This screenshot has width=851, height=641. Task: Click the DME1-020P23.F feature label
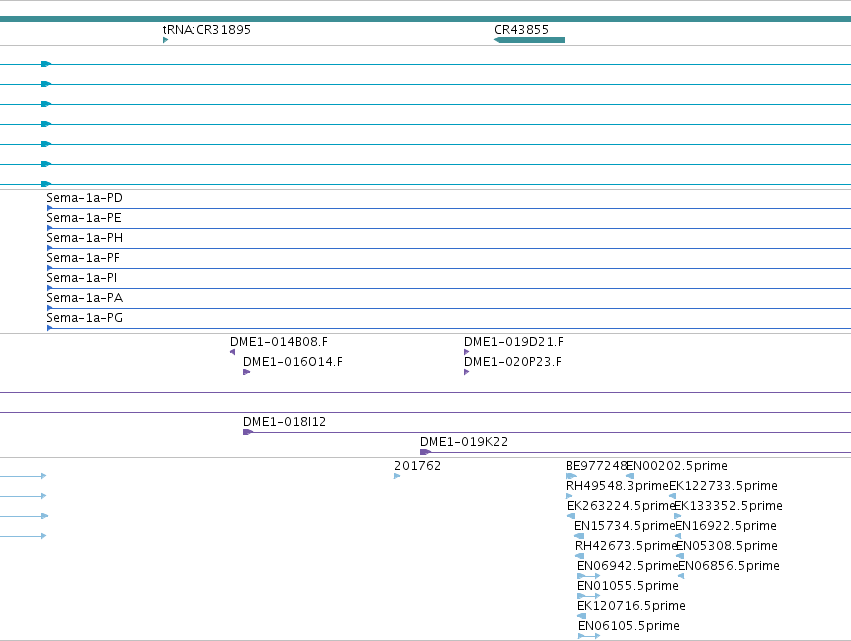coord(512,362)
